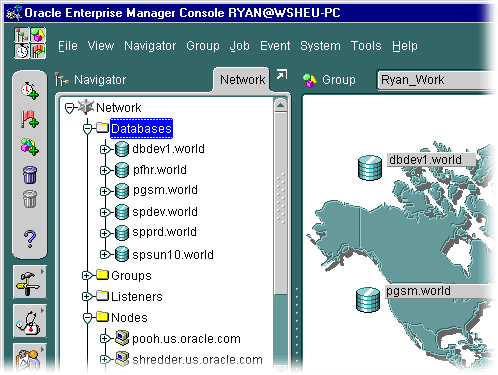Click the dbdev1.world database icon on map
Screen dimensions: 498x375
[x=370, y=168]
